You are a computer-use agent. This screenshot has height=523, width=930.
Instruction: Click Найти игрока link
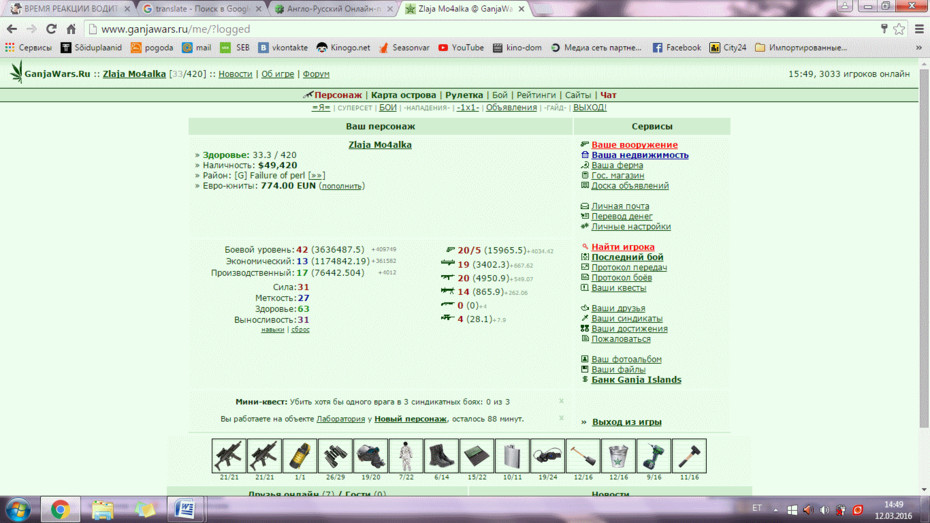(623, 247)
